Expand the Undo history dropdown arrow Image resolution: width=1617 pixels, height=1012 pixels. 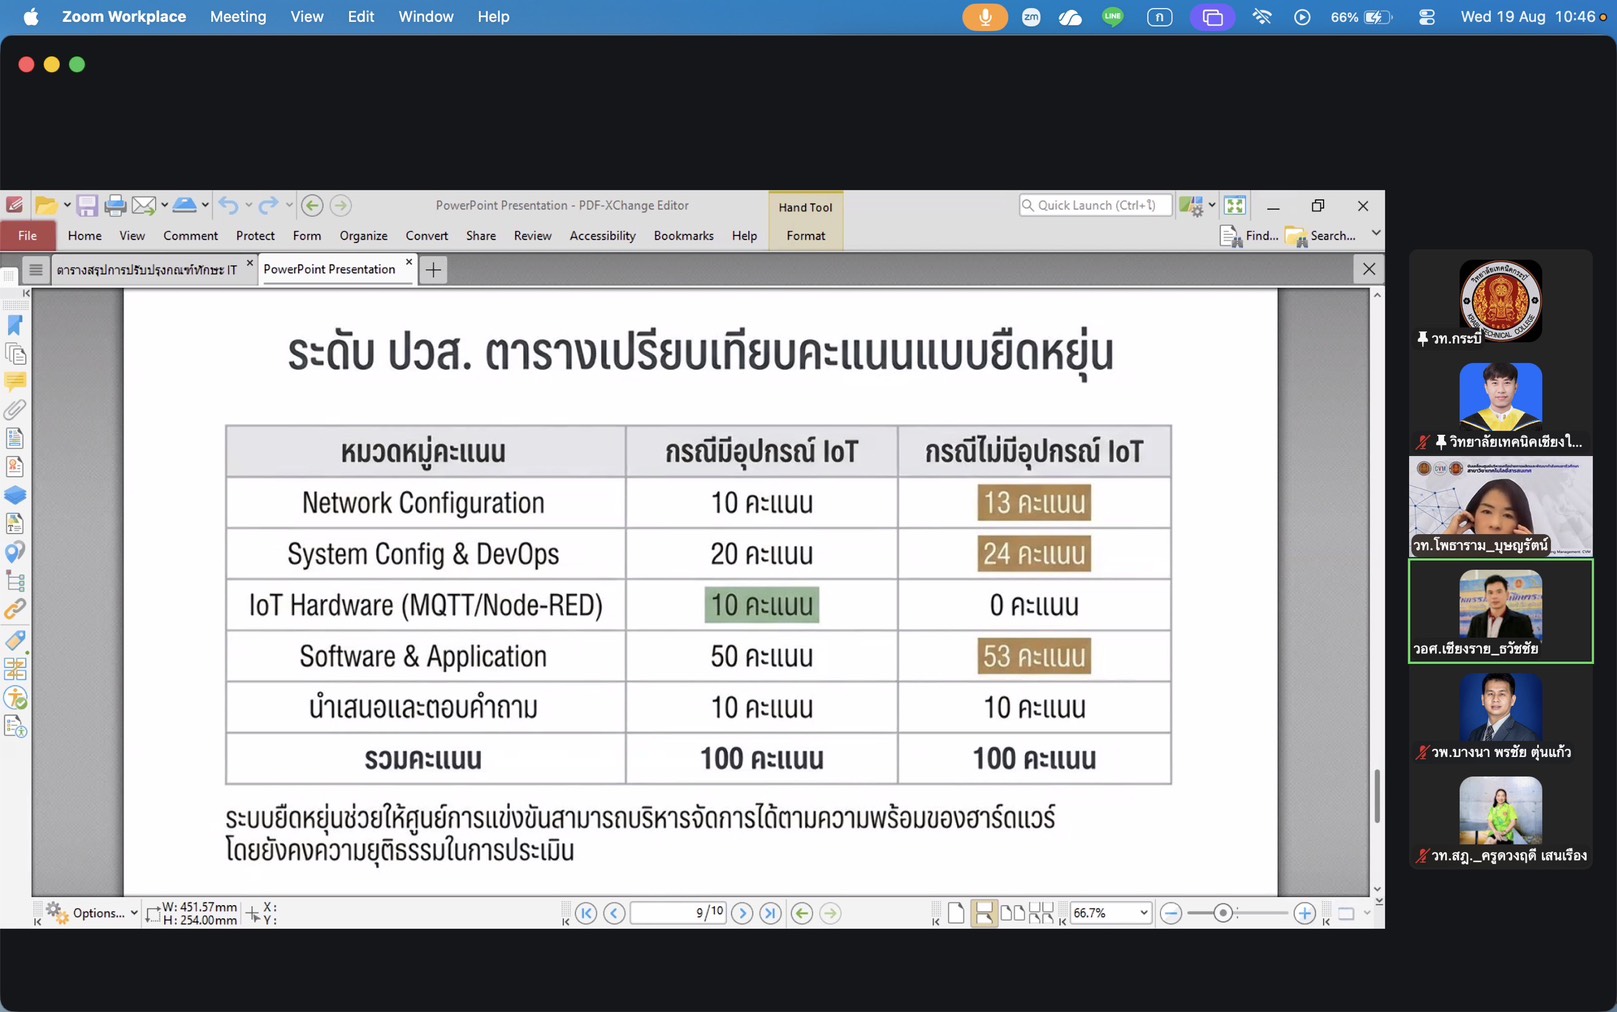(x=248, y=206)
